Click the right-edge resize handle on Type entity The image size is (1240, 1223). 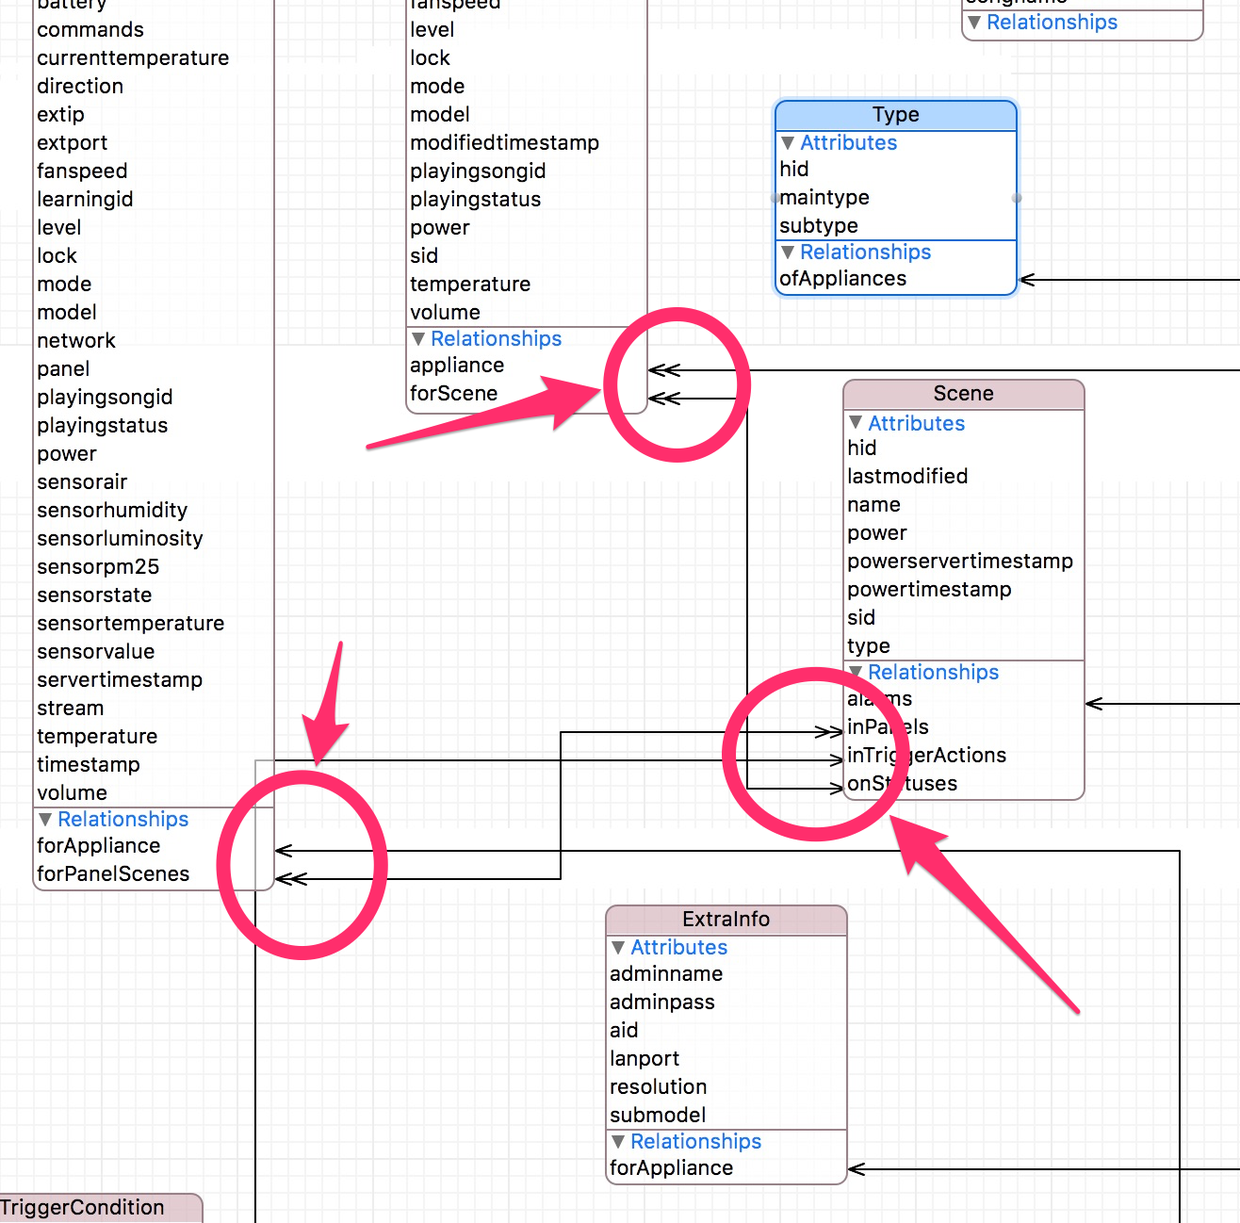click(x=1016, y=198)
